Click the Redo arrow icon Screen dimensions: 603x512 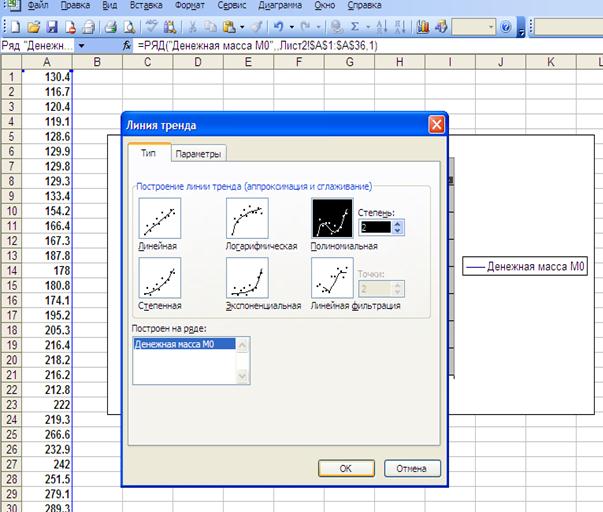click(x=306, y=27)
